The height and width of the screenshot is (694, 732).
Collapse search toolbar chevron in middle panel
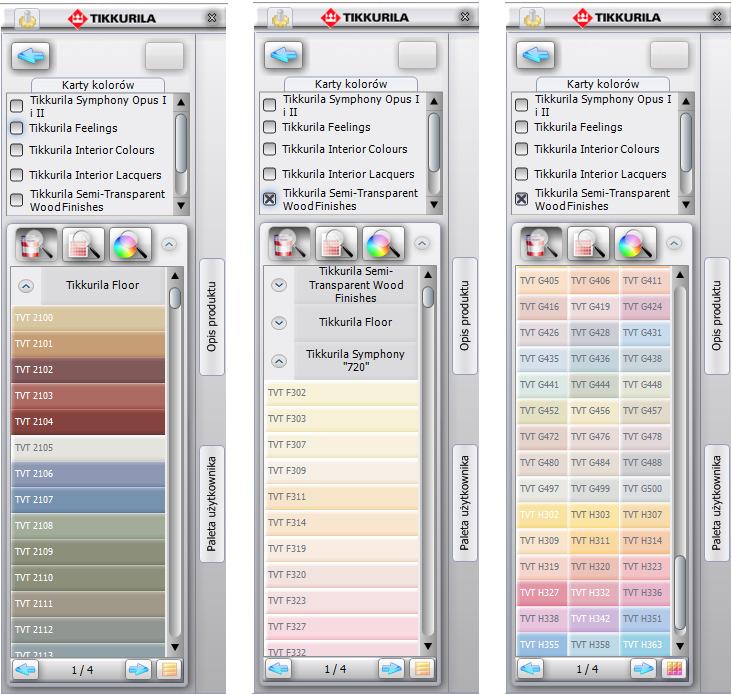(x=422, y=243)
